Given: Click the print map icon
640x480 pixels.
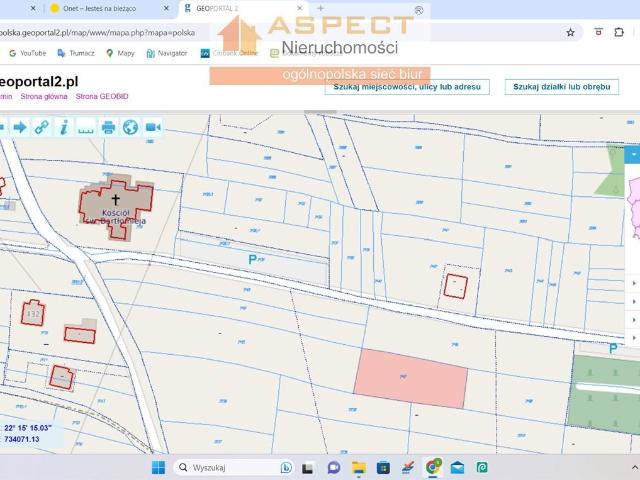Looking at the screenshot, I should click(x=108, y=127).
